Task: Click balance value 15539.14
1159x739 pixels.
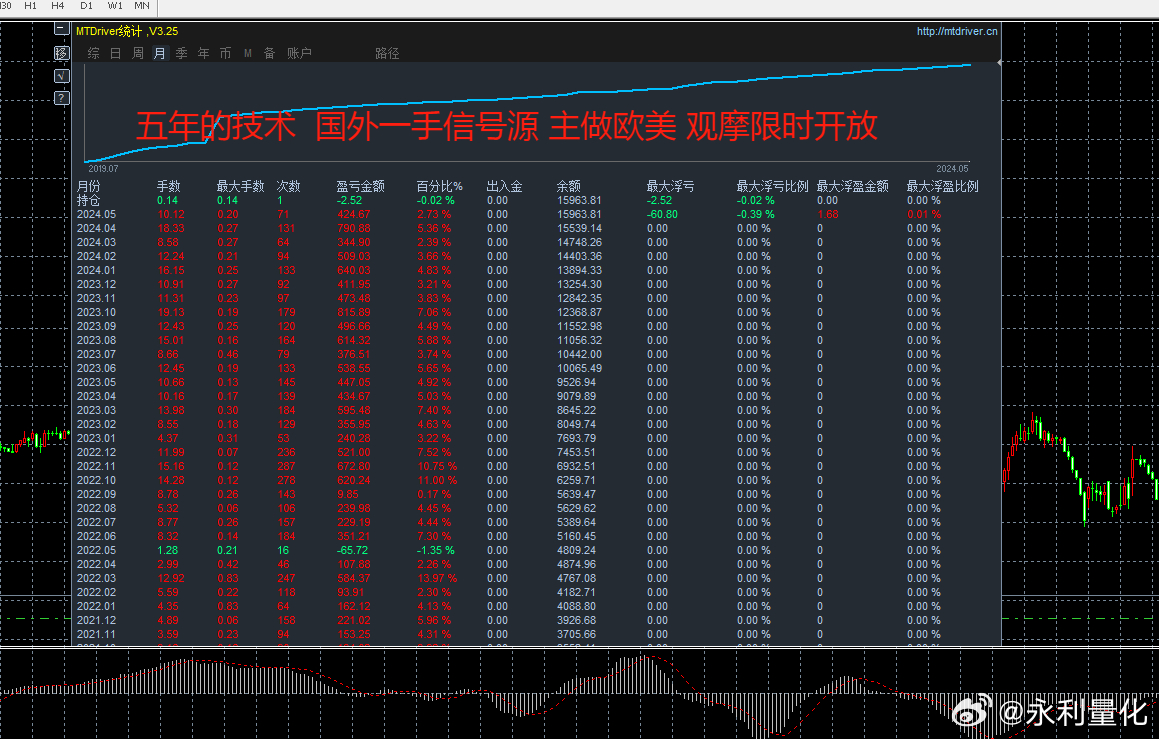Action: [x=580, y=228]
